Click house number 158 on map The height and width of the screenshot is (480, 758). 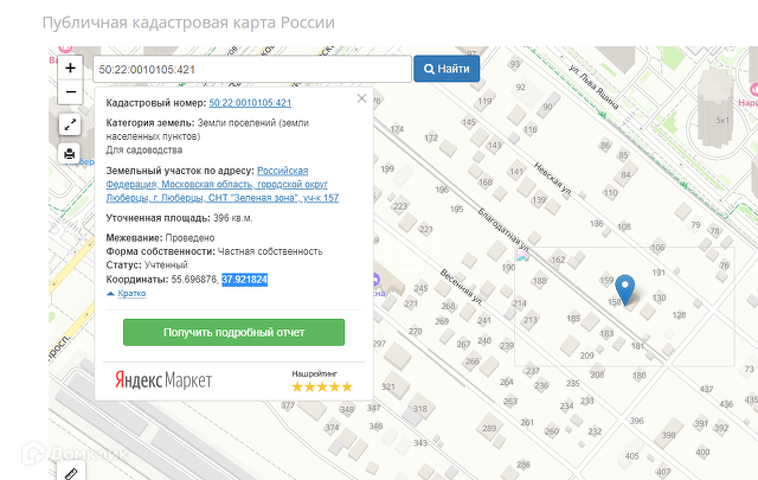click(614, 302)
